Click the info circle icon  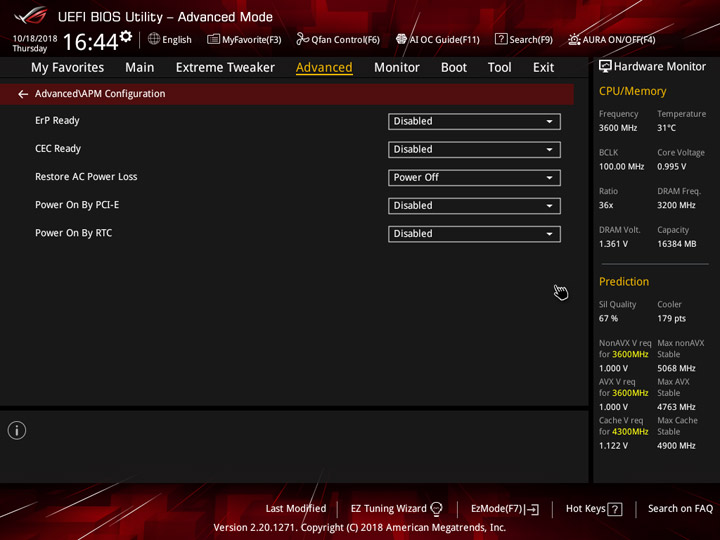(17, 430)
